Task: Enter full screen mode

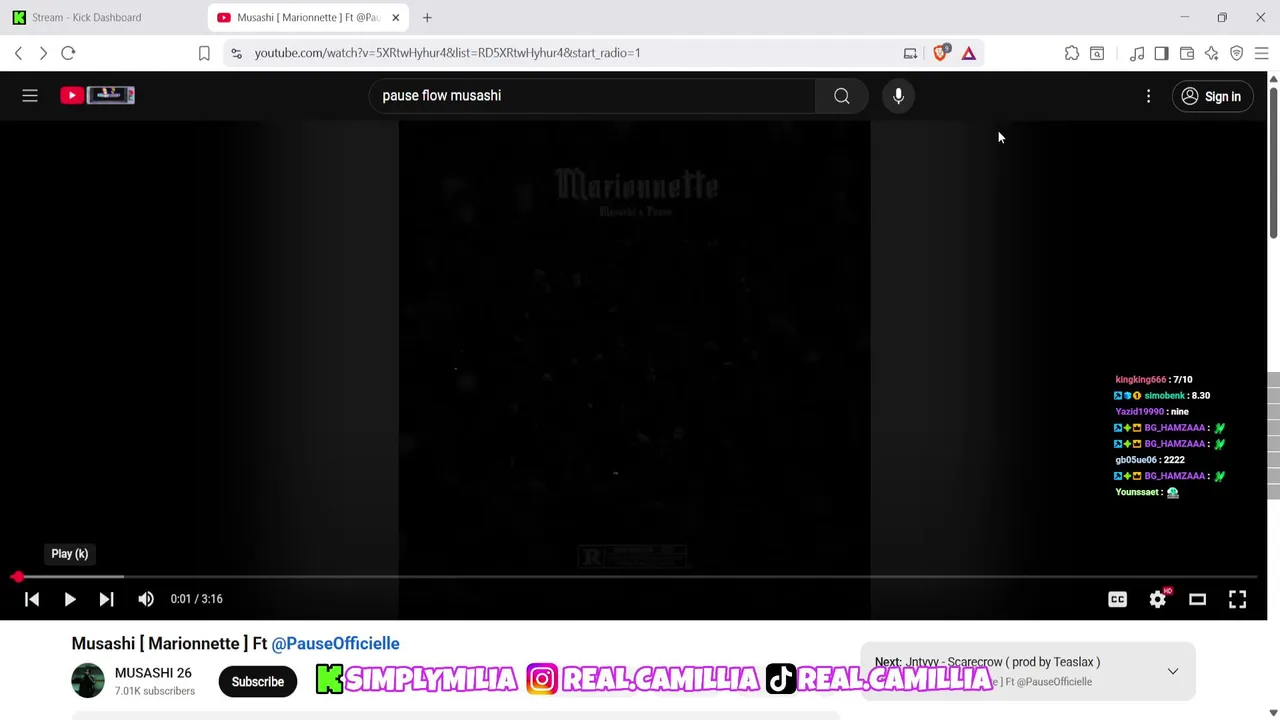Action: (1237, 599)
